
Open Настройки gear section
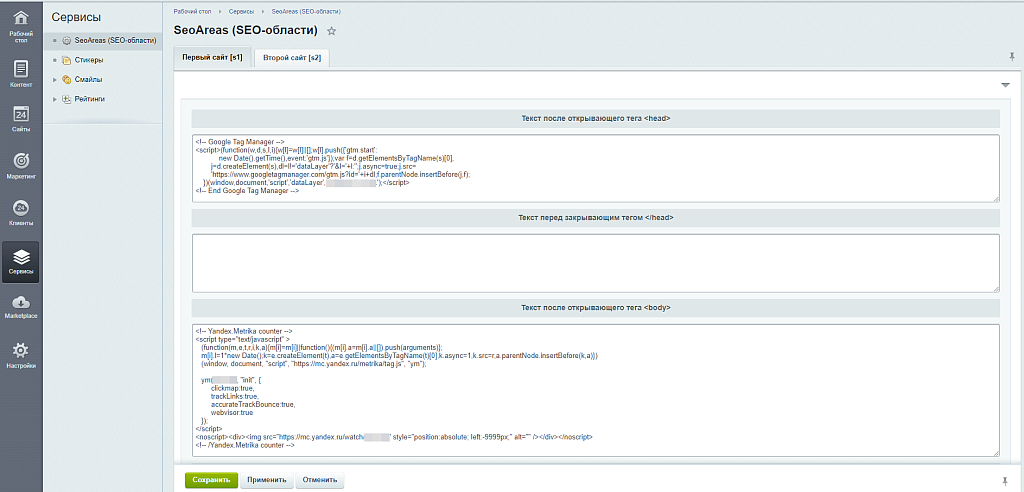click(21, 354)
